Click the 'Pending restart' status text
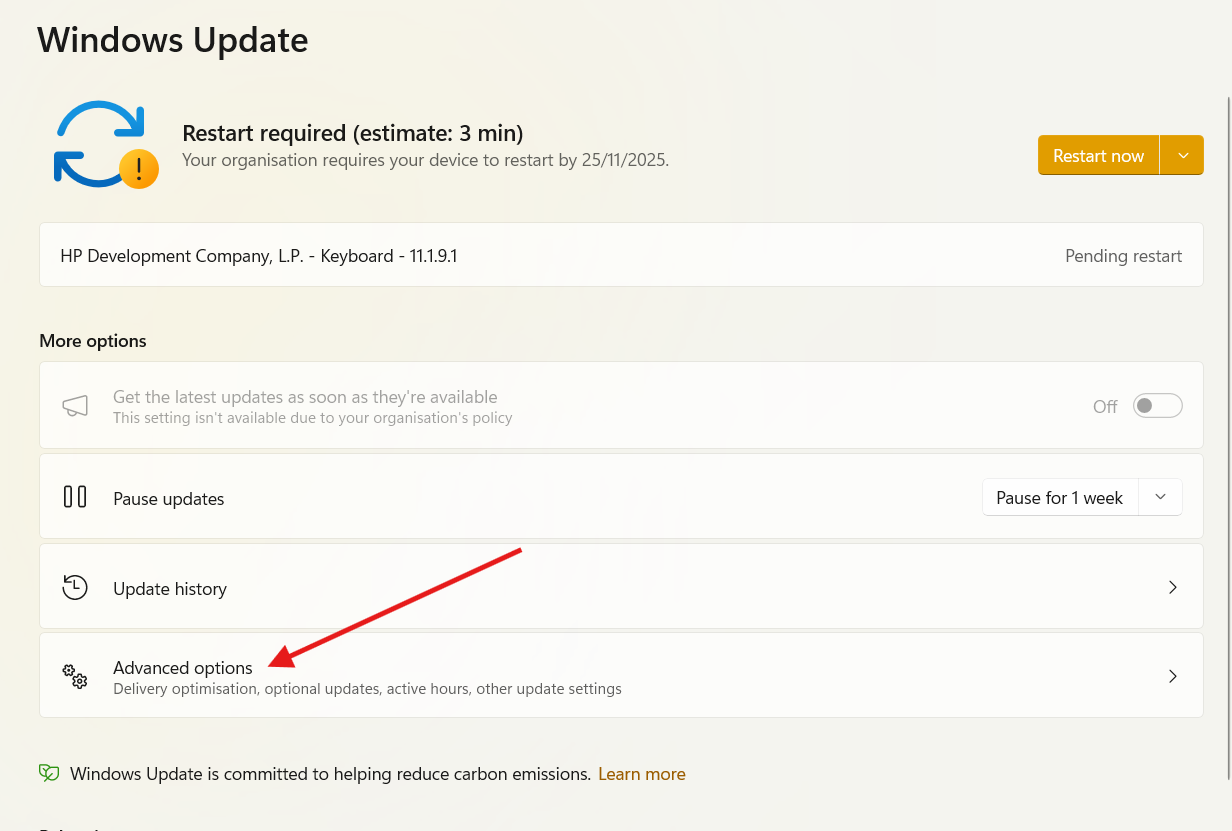This screenshot has height=831, width=1232. pos(1123,256)
